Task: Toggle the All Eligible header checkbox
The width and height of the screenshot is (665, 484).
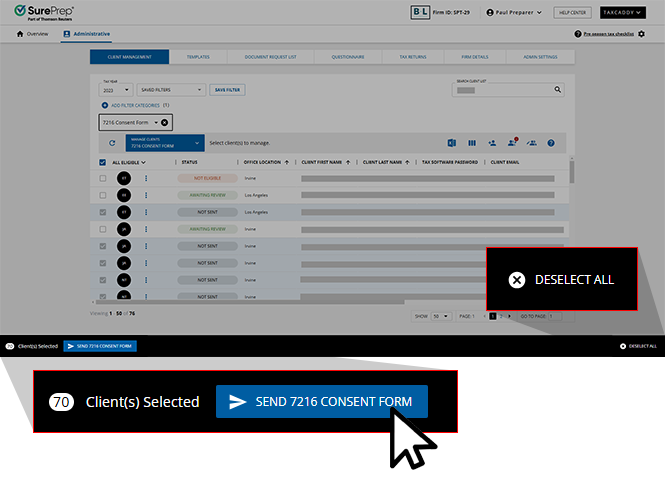Action: (x=102, y=162)
